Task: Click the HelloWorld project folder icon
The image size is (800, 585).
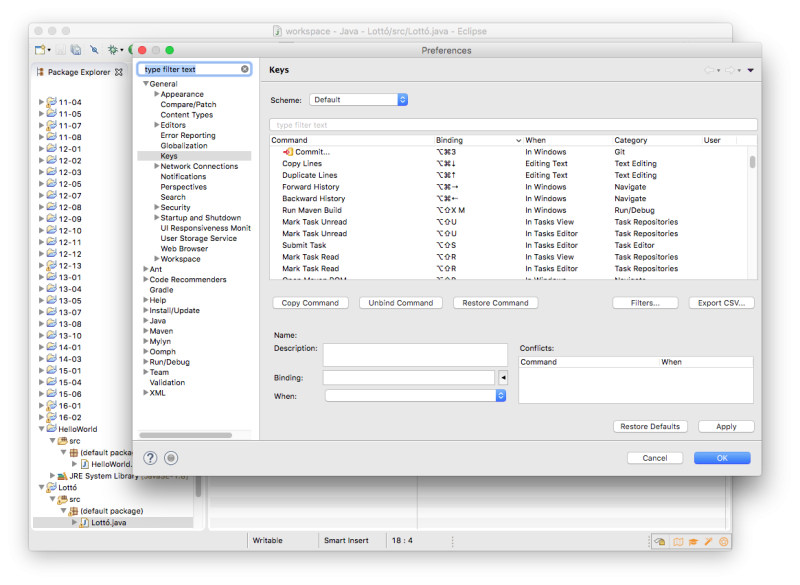Action: click(x=52, y=429)
